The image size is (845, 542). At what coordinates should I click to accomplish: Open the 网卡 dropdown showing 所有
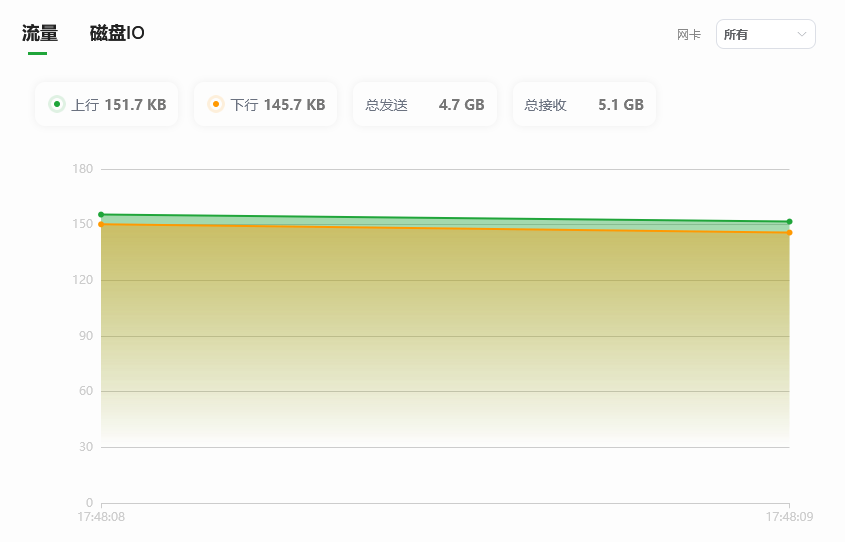[765, 34]
